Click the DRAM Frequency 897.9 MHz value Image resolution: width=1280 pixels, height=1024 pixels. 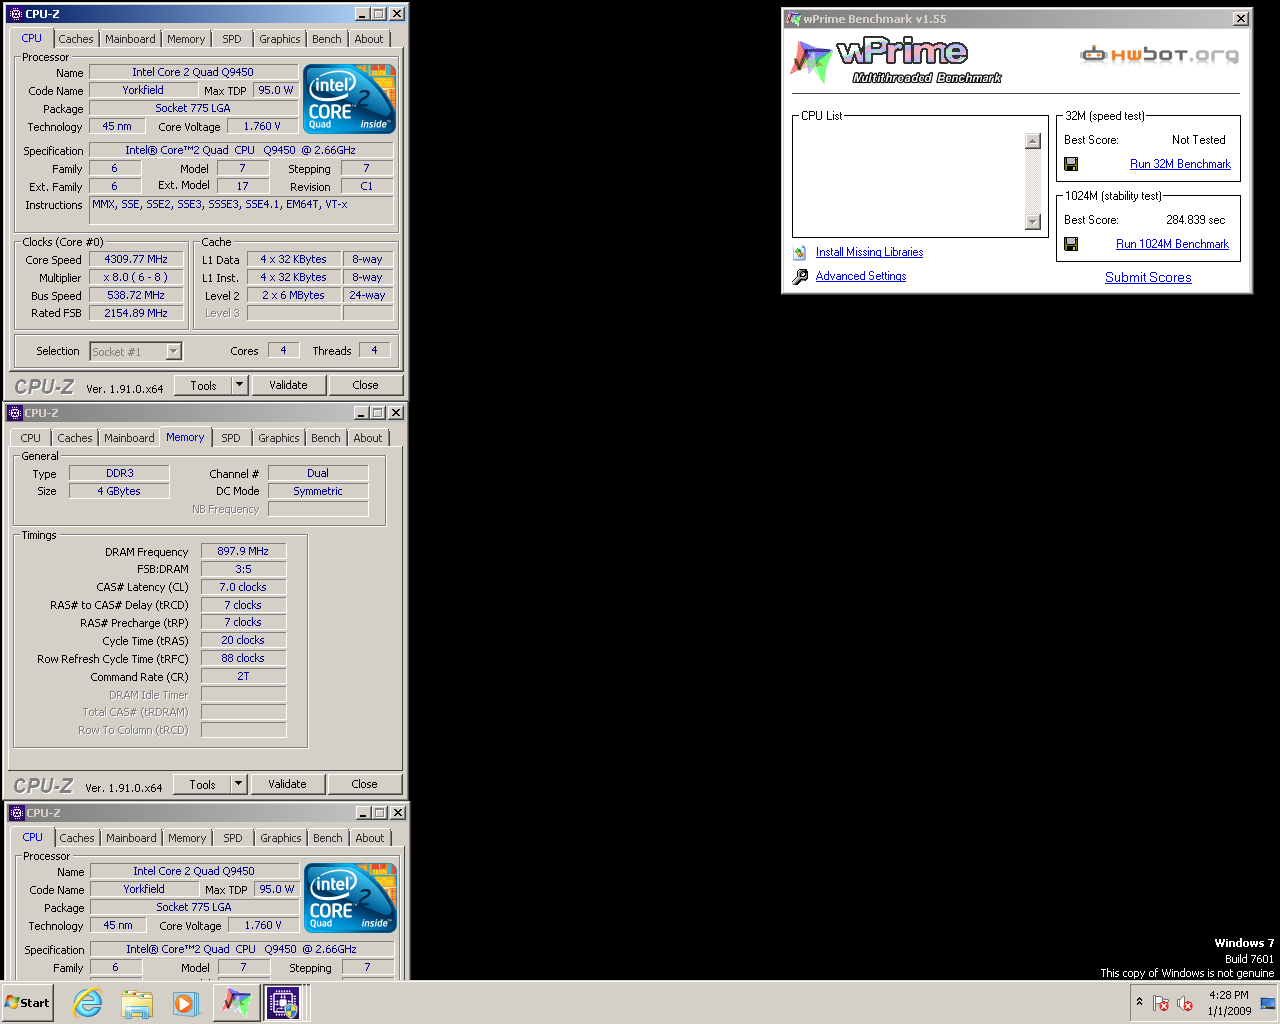coord(243,551)
